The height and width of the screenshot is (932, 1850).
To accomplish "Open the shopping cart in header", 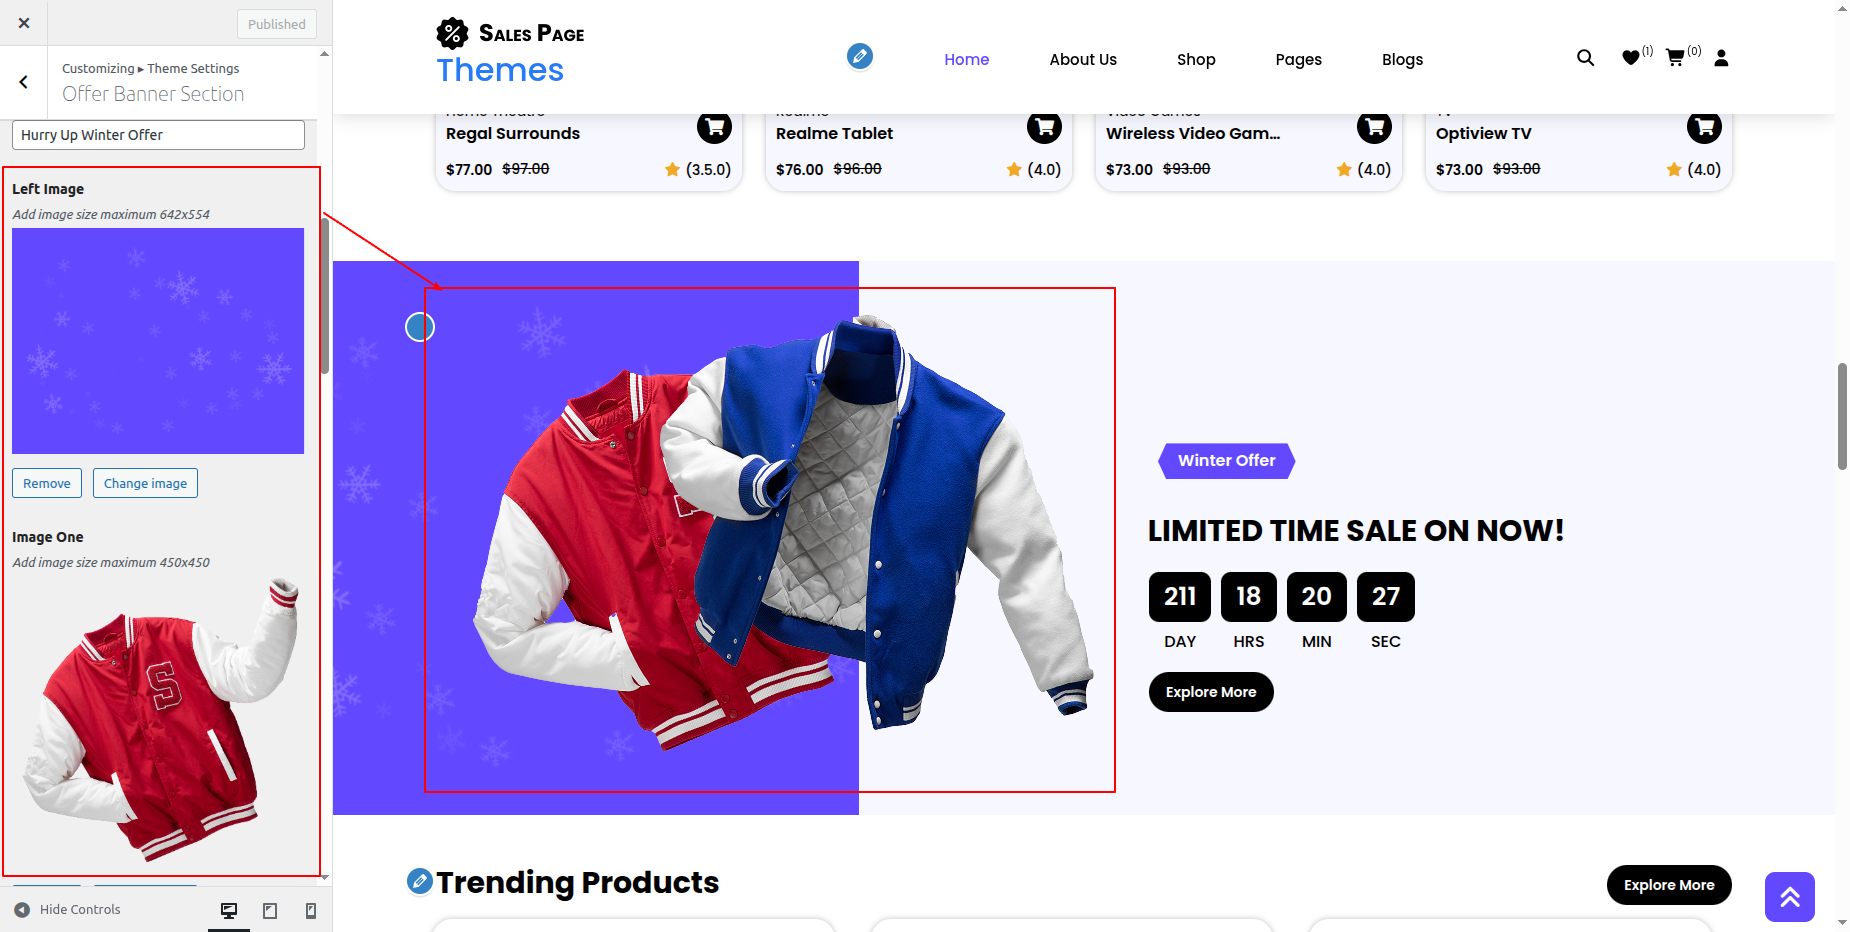I will (1675, 58).
